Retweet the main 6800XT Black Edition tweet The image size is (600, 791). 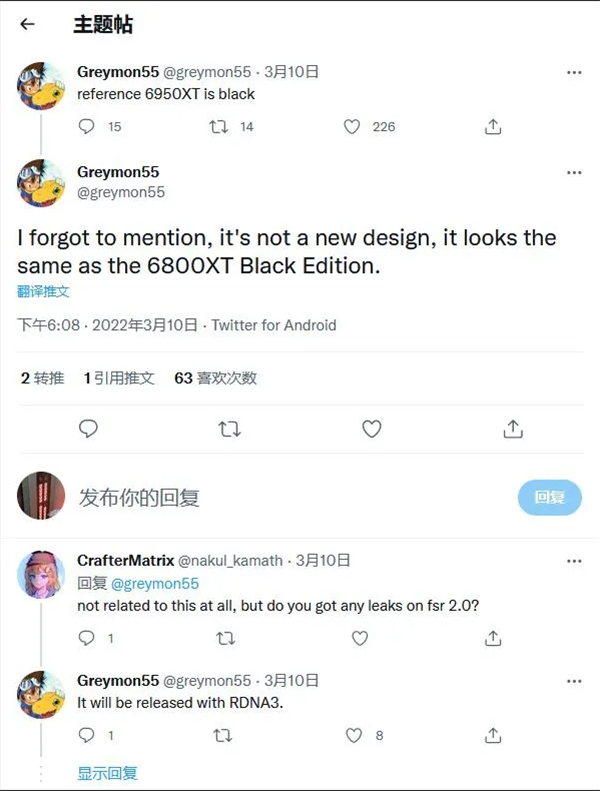229,429
